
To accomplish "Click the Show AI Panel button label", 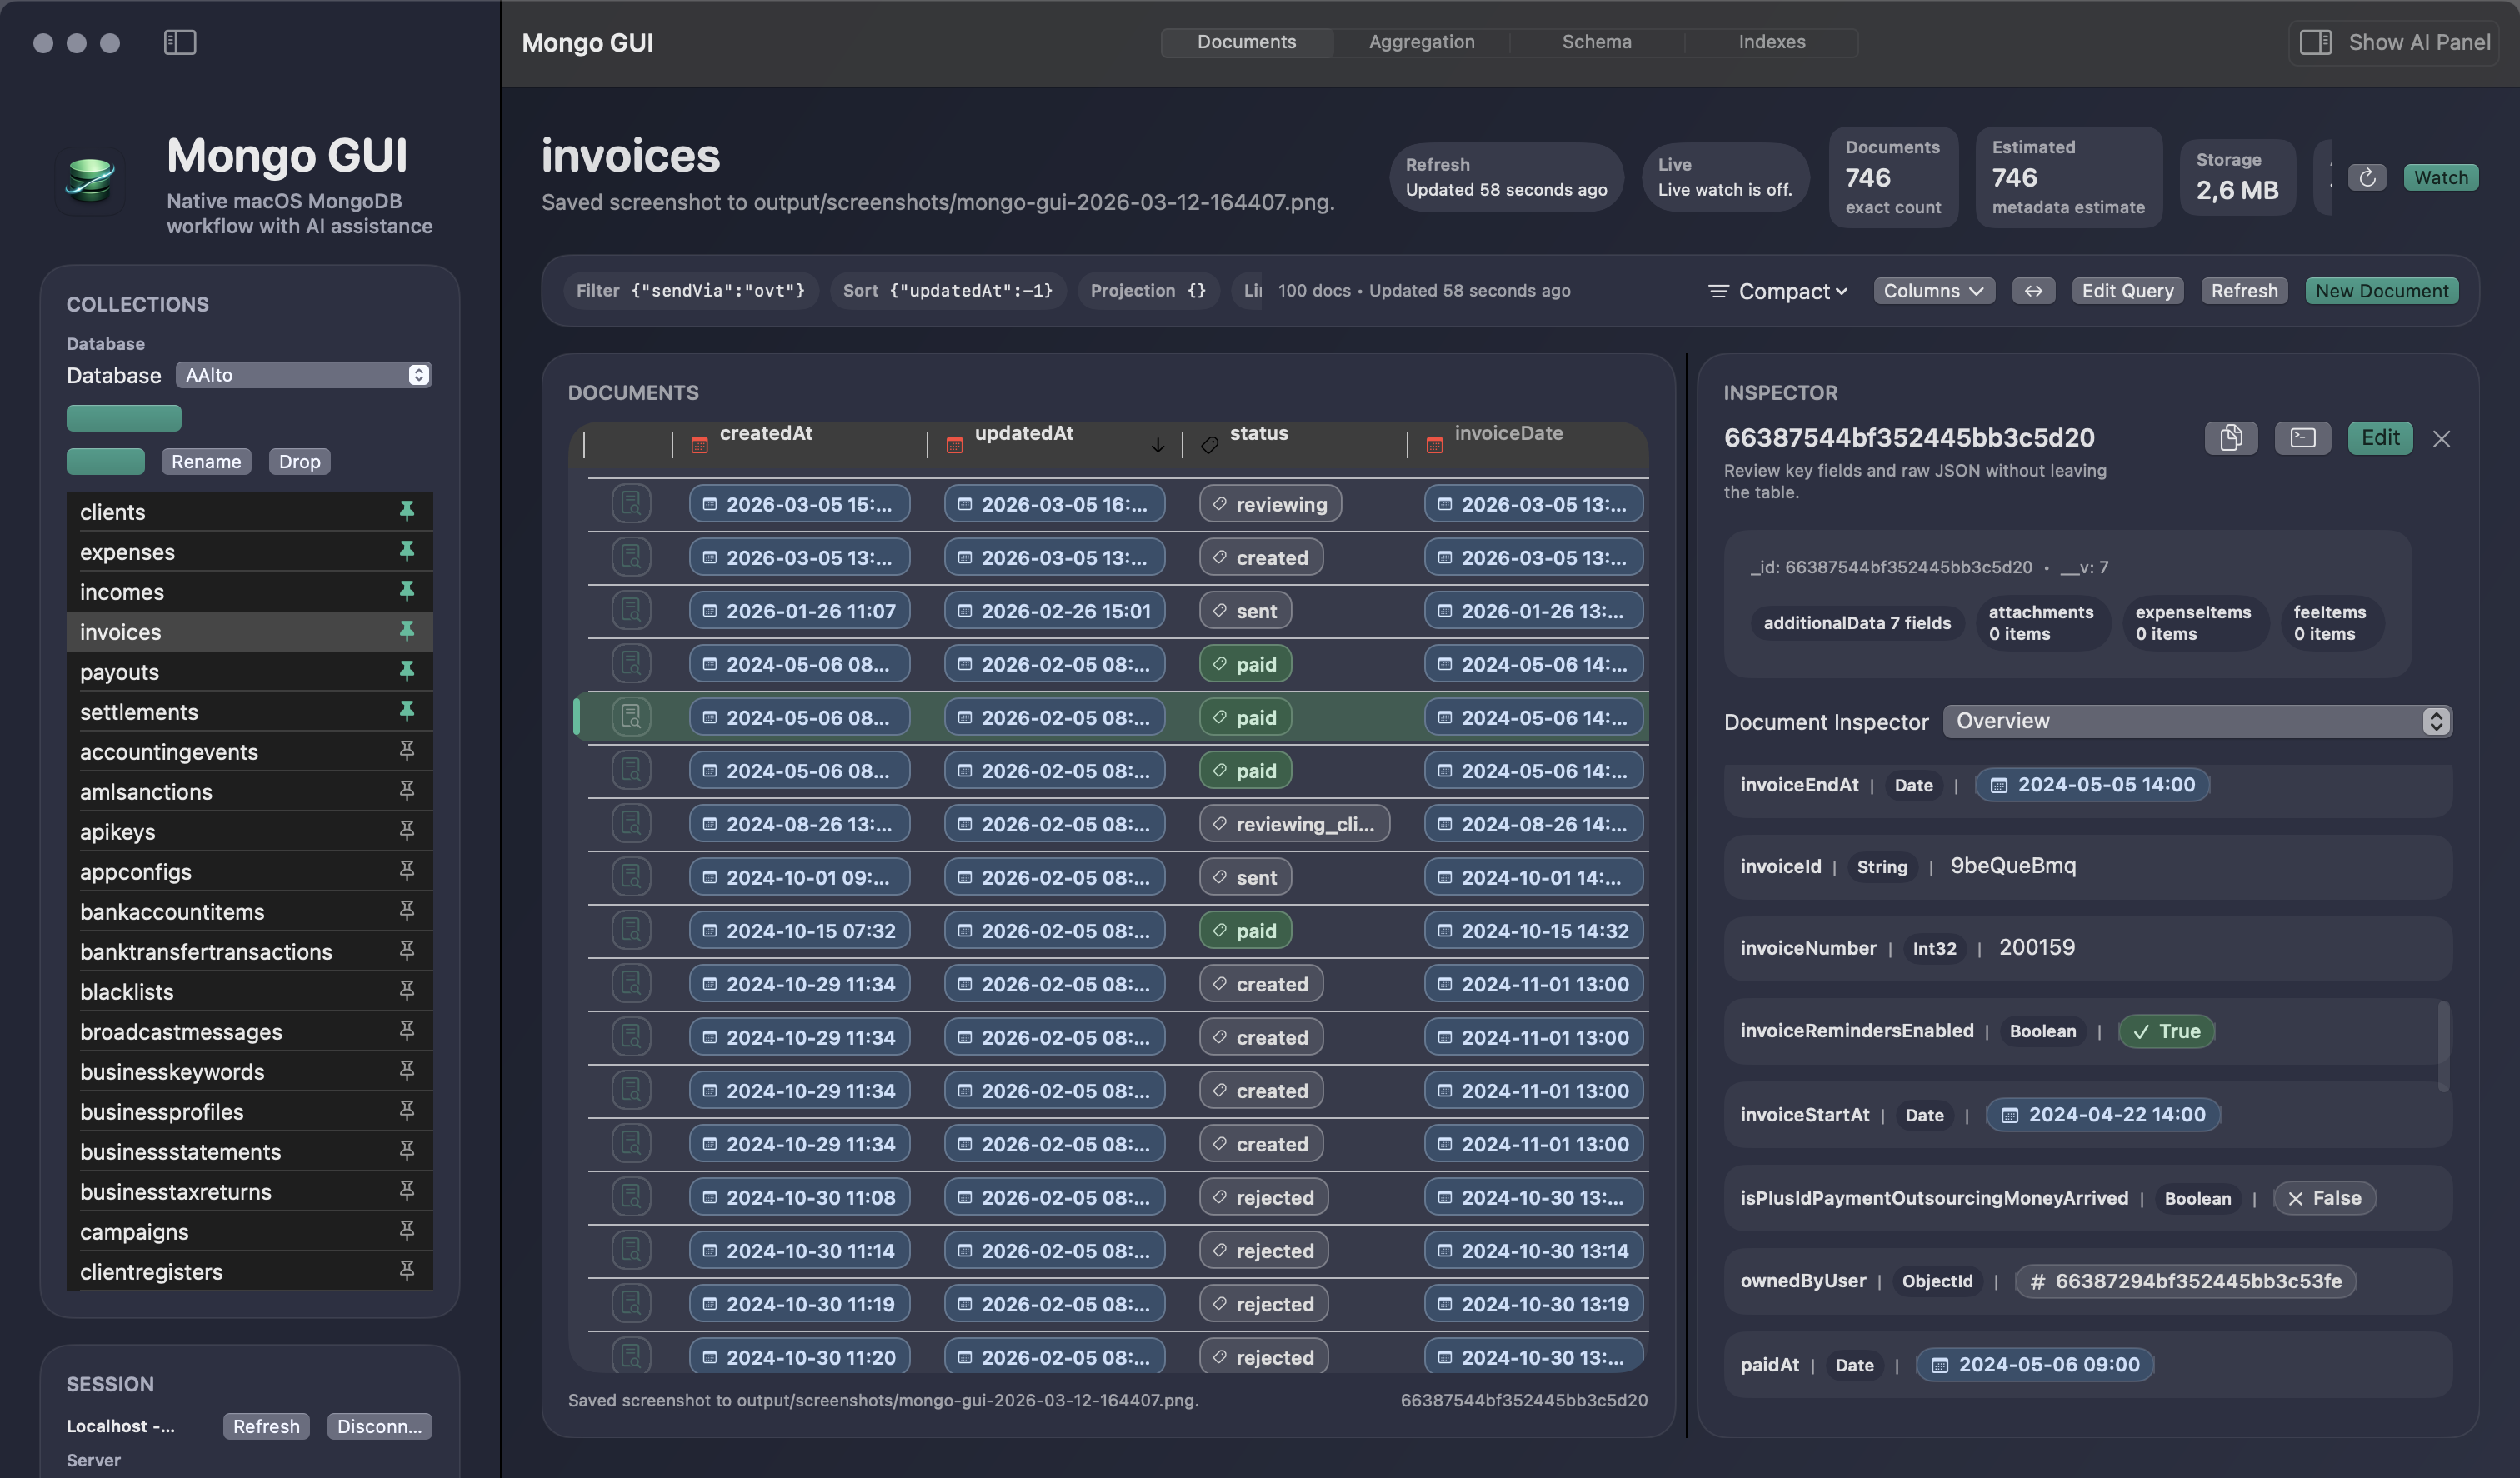I will click(2419, 42).
